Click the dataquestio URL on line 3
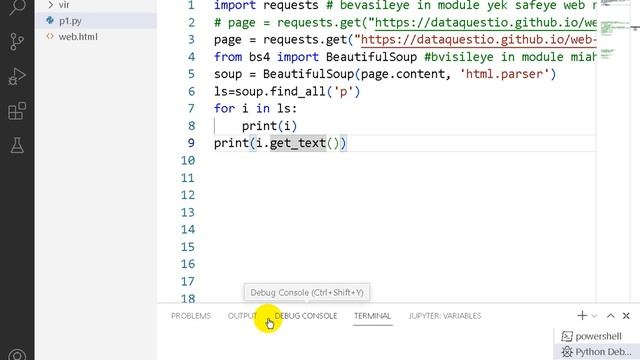Image resolution: width=640 pixels, height=360 pixels. pos(479,40)
